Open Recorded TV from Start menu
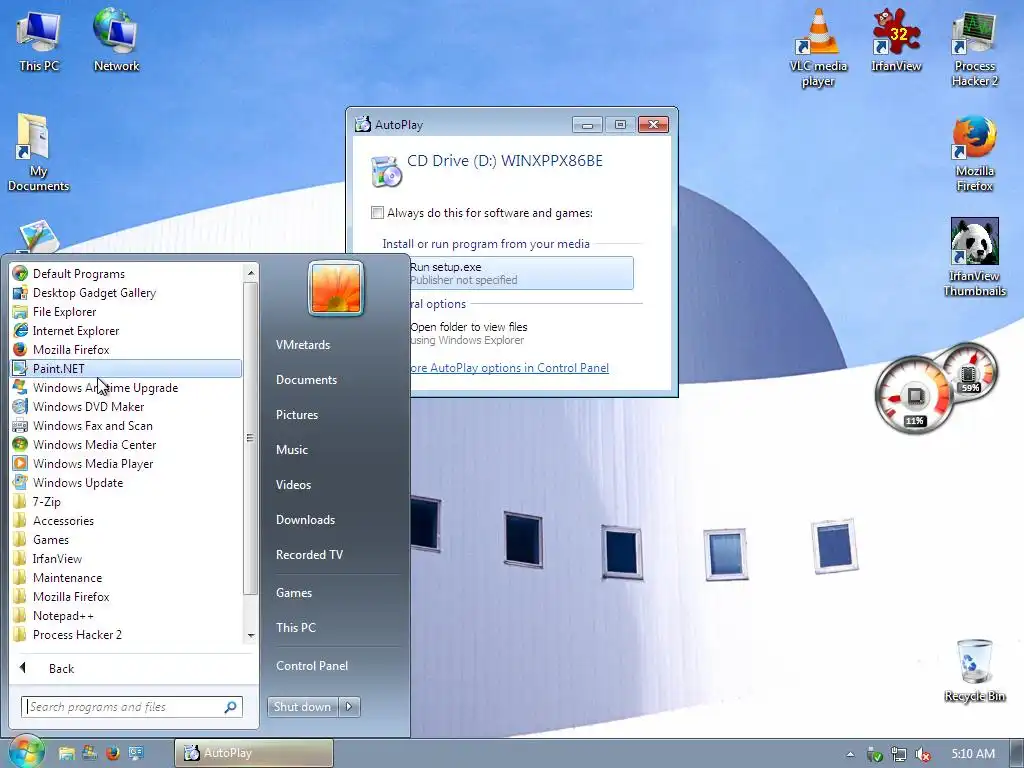The width and height of the screenshot is (1024, 768). pos(310,554)
